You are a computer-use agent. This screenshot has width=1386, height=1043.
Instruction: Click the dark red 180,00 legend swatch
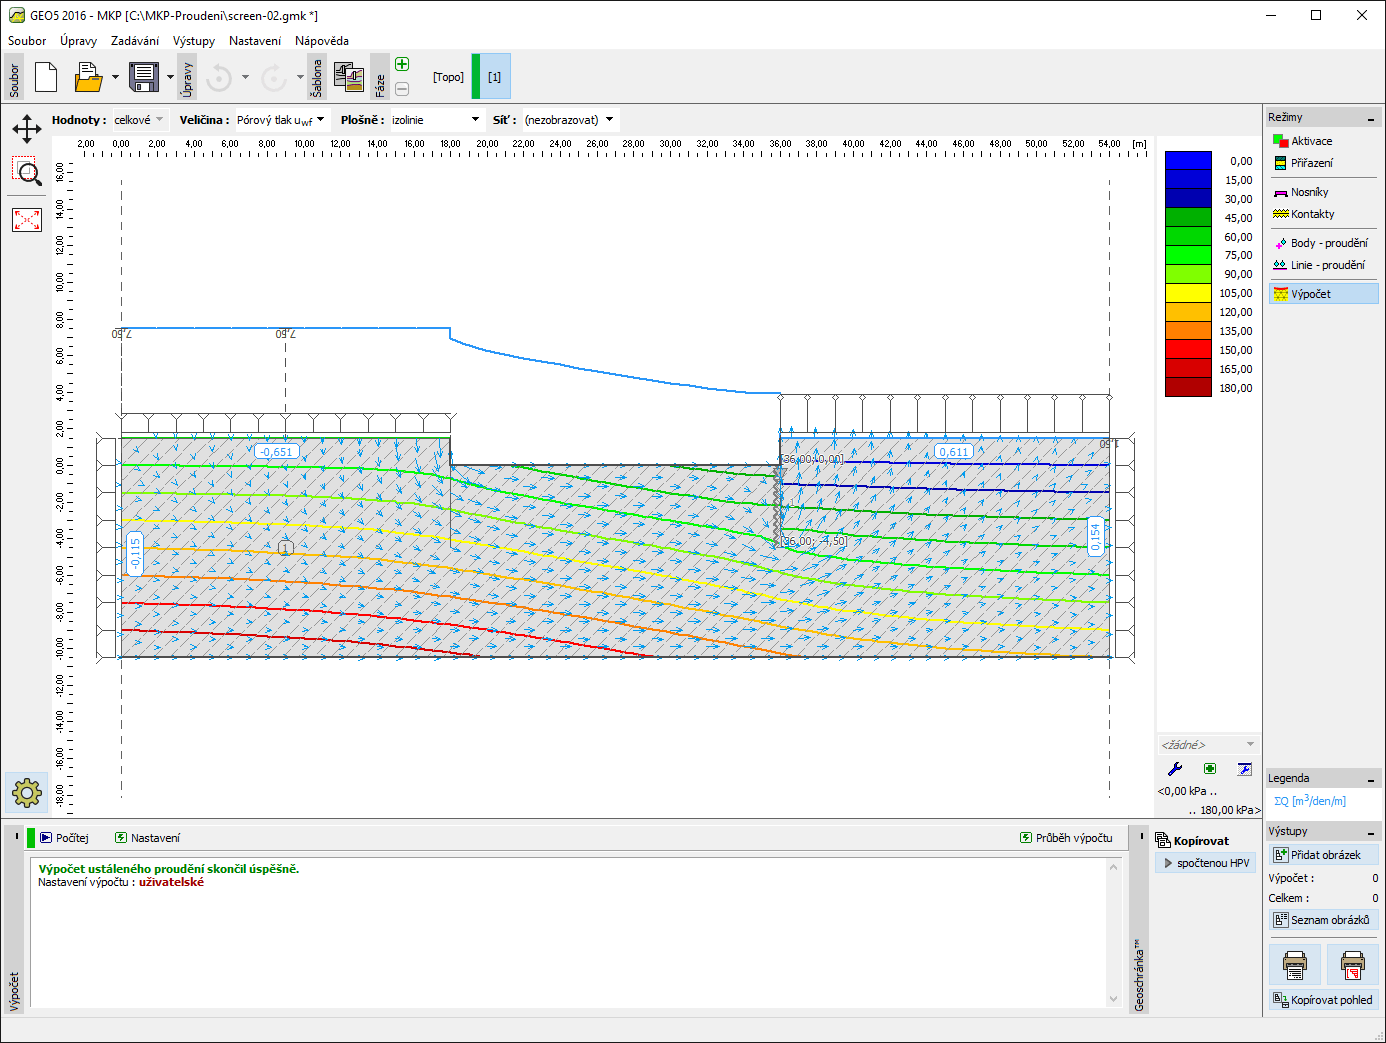(x=1188, y=387)
